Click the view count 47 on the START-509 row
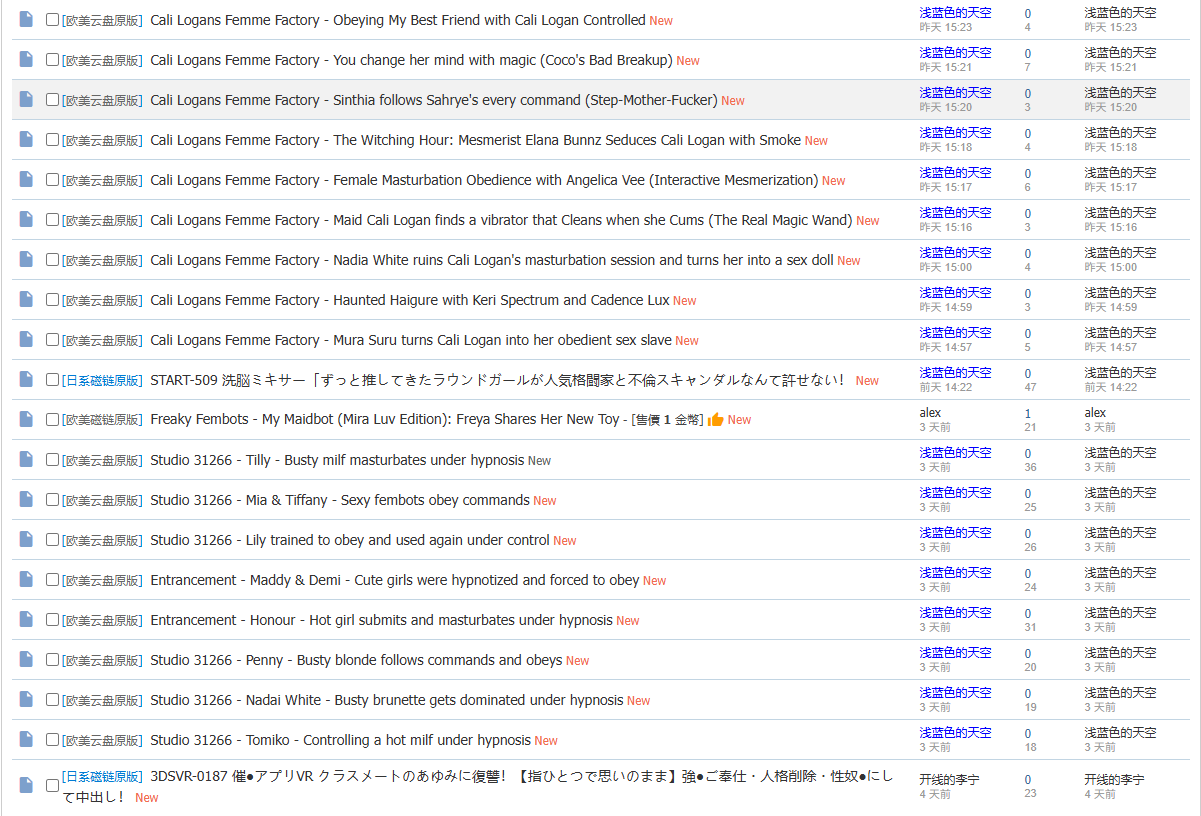Viewport: 1201px width, 816px height. pos(1030,387)
